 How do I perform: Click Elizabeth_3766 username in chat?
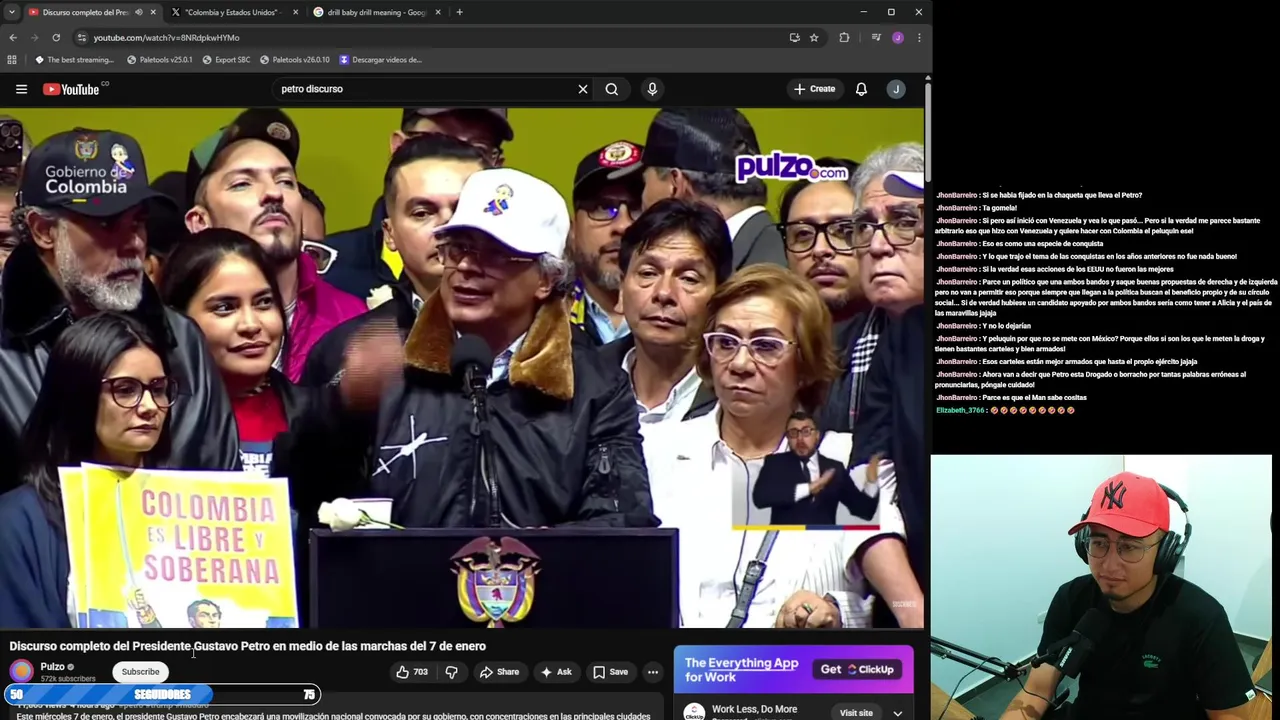[x=960, y=410]
